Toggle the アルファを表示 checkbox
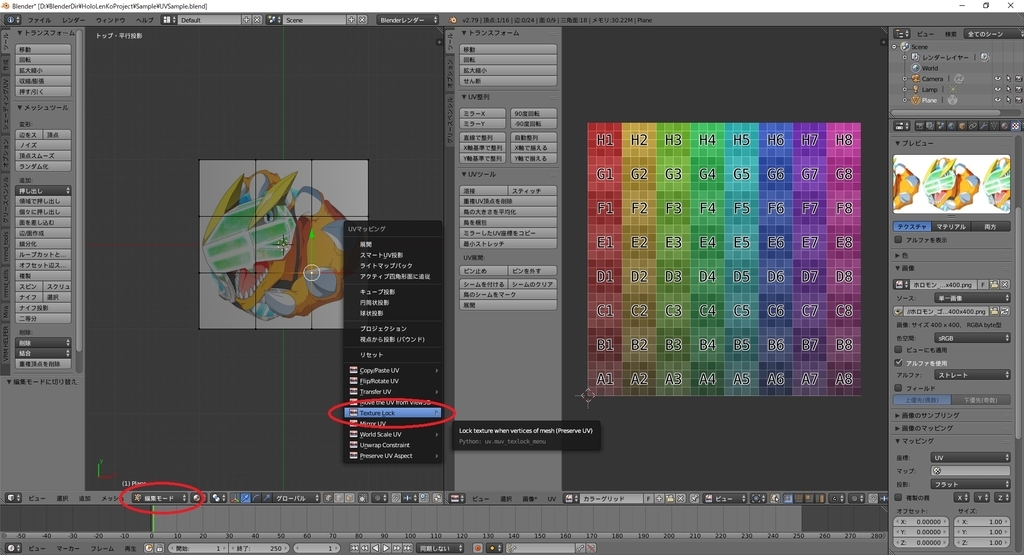Viewport: 1024px width, 555px height. 899,240
